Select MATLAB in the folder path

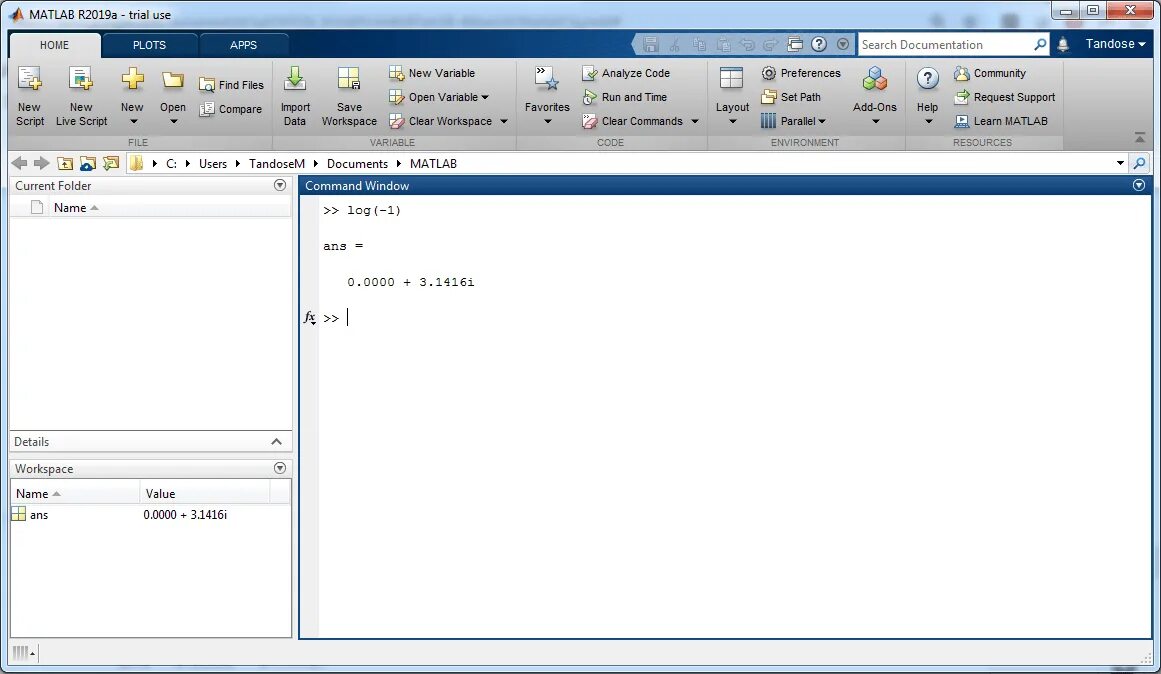click(x=433, y=164)
